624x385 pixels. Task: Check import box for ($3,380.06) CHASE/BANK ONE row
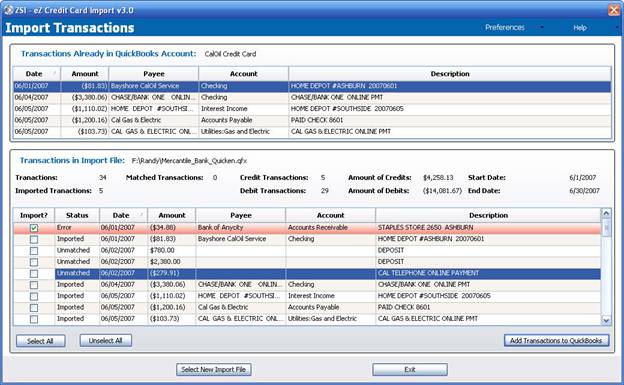tap(34, 285)
